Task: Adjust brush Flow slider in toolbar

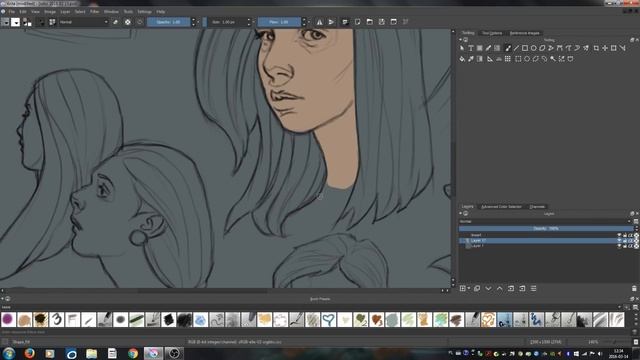Action: (x=279, y=22)
